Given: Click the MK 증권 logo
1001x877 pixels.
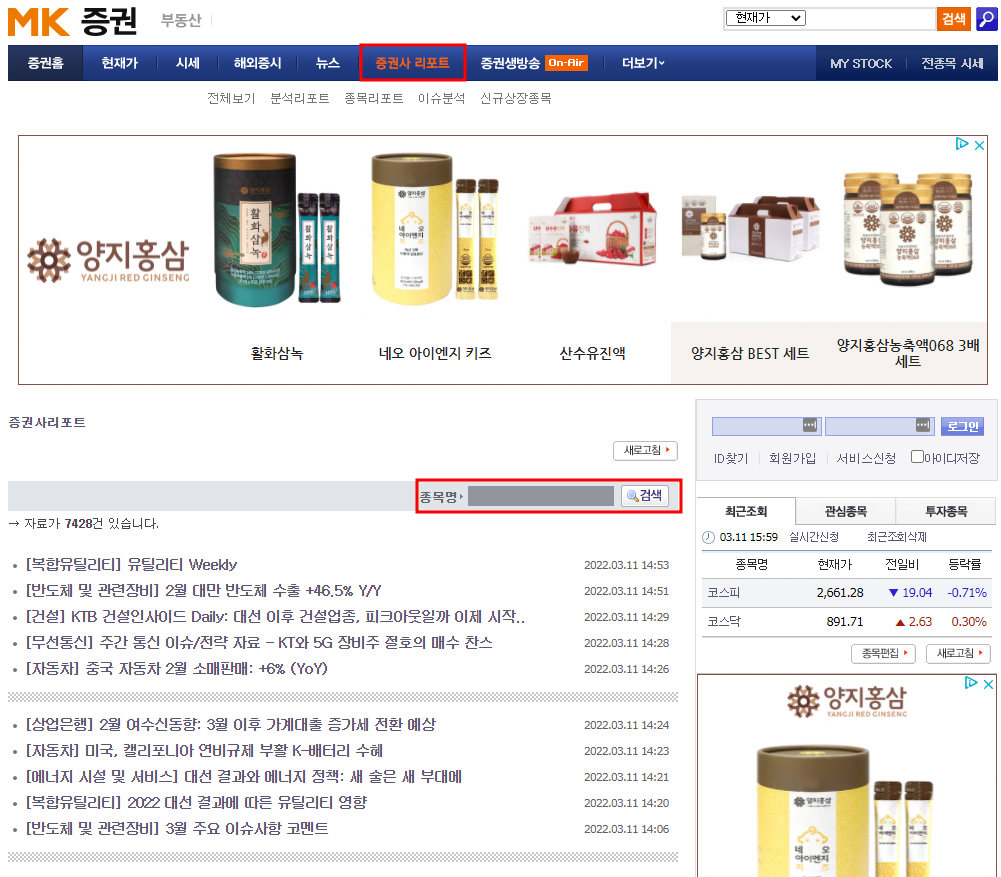Looking at the screenshot, I should [x=72, y=21].
